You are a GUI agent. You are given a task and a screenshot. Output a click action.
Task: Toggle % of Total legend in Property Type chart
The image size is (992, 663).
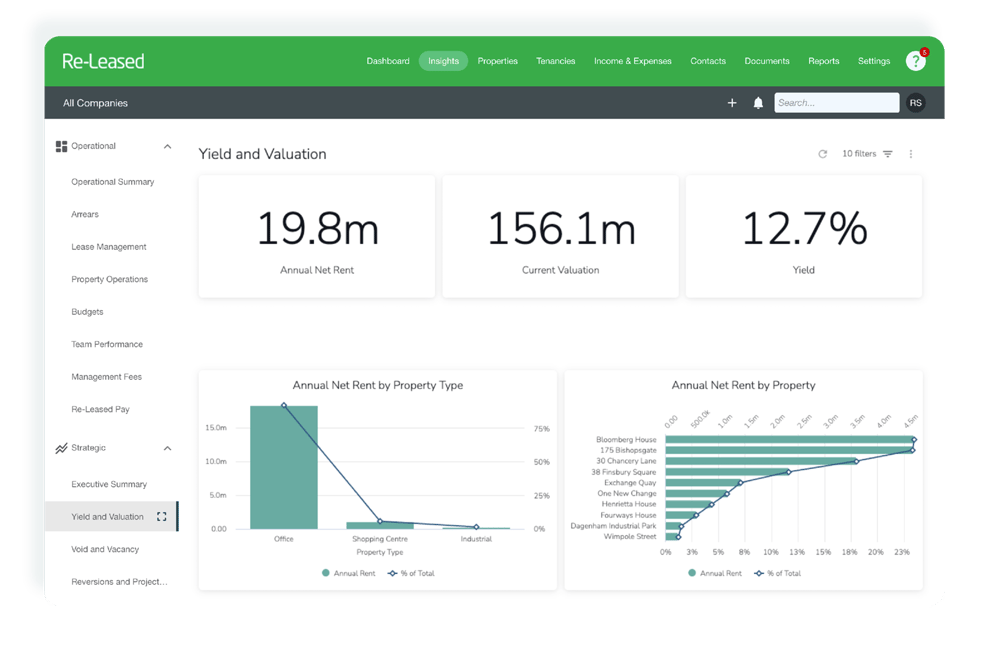[411, 573]
